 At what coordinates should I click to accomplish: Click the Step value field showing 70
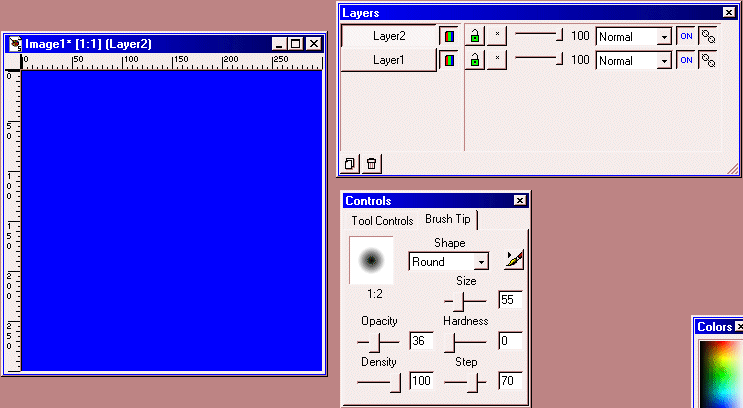[510, 381]
